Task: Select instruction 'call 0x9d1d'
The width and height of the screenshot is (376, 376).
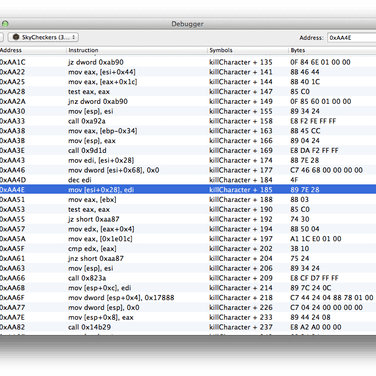Action: tap(87, 151)
